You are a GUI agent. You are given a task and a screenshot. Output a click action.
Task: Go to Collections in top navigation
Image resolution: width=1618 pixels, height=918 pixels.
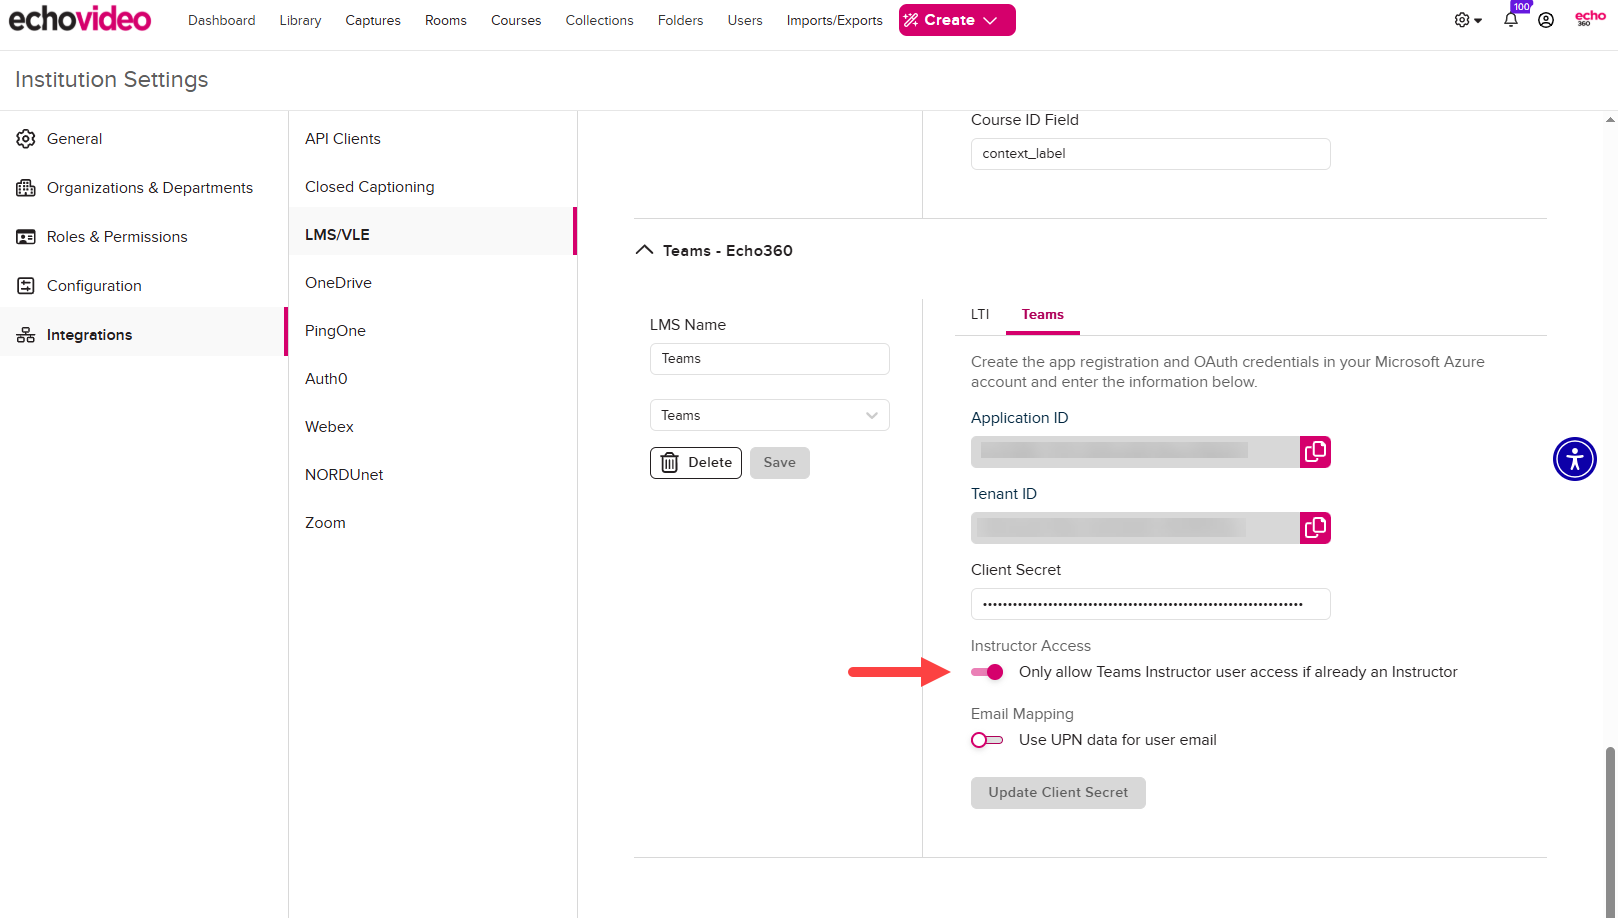600,20
